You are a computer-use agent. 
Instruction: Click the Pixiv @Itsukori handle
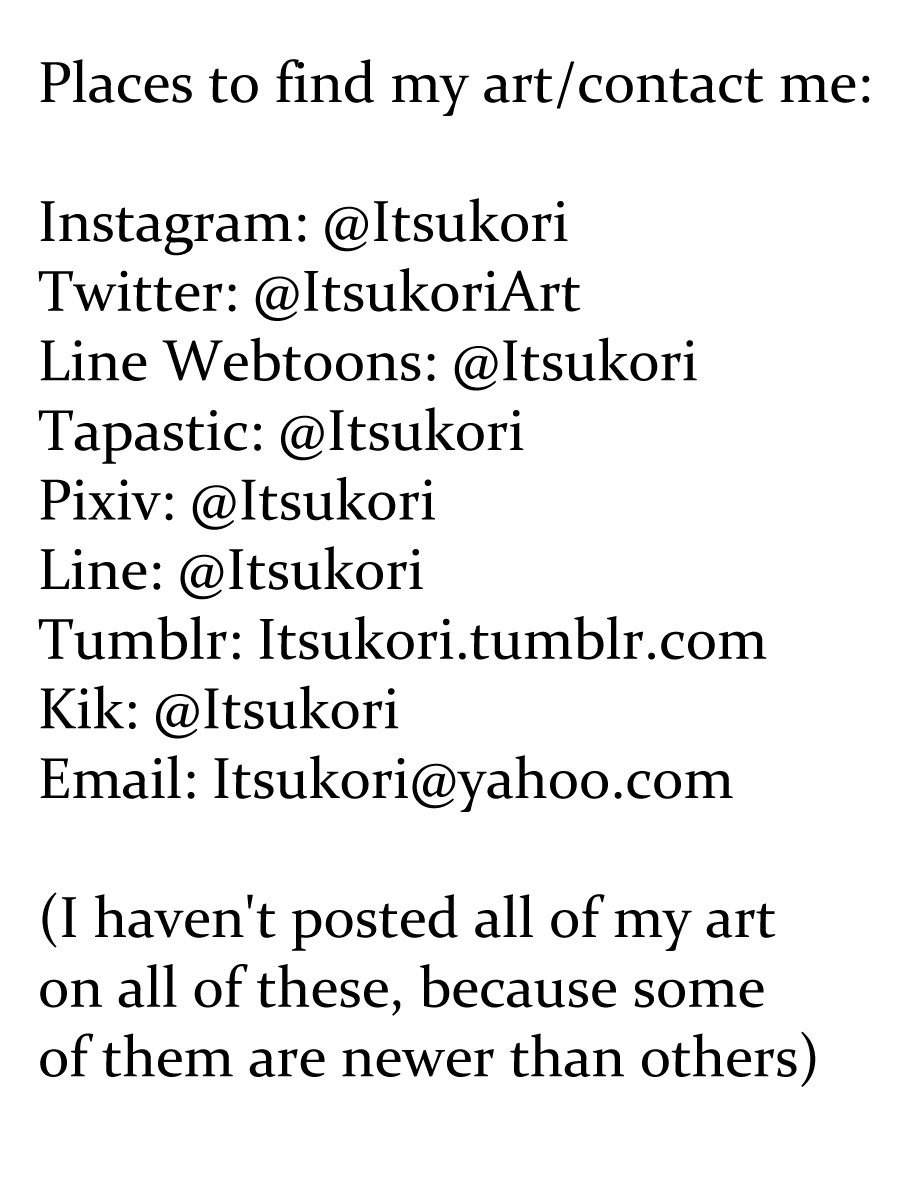[312, 501]
